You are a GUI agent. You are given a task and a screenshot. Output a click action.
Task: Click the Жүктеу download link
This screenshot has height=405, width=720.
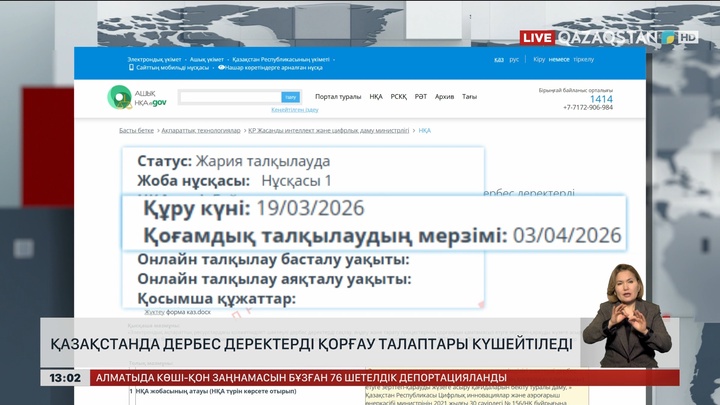pyautogui.click(x=154, y=312)
